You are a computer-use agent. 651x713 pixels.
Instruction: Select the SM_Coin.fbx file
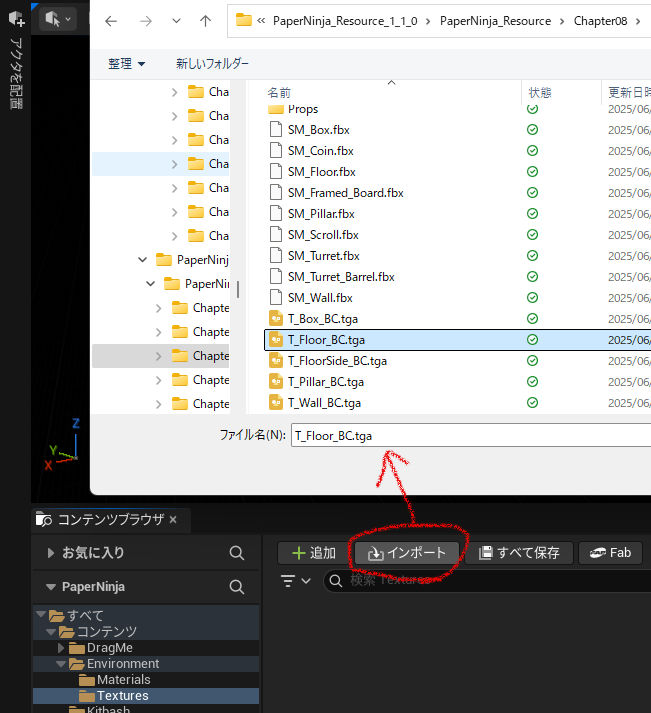(320, 151)
